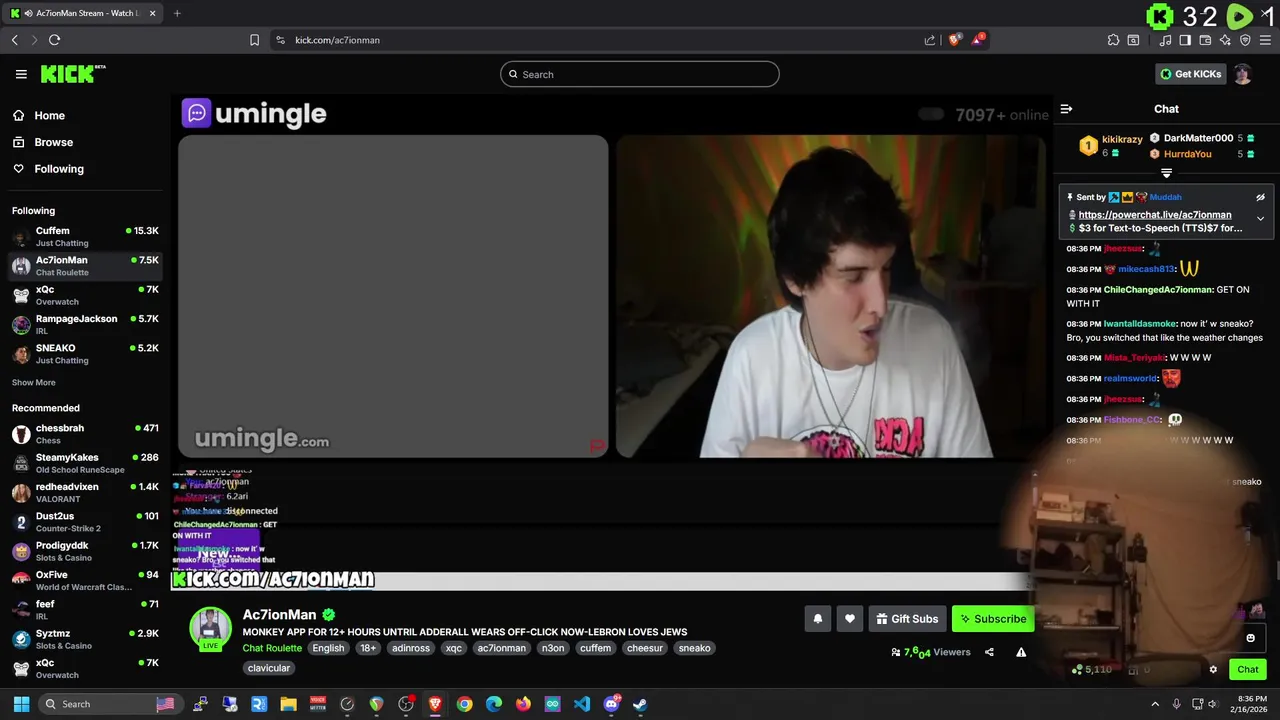Open the user profile avatar menu
The width and height of the screenshot is (1280, 720).
pos(1243,74)
